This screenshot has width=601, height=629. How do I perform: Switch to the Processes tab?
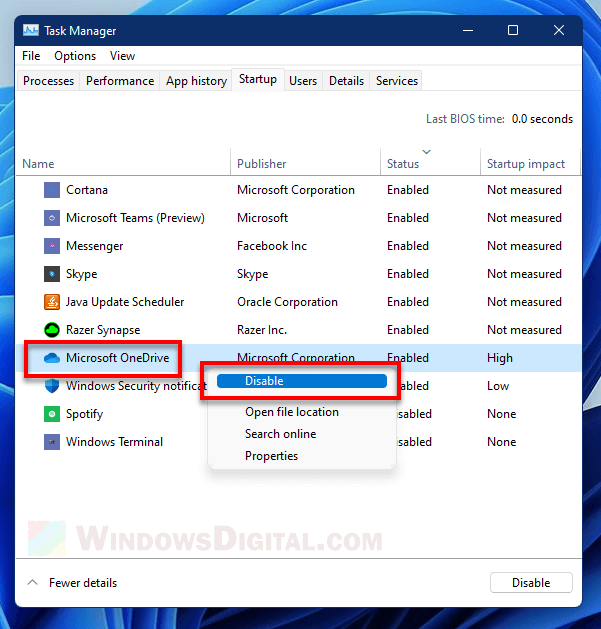click(x=49, y=81)
